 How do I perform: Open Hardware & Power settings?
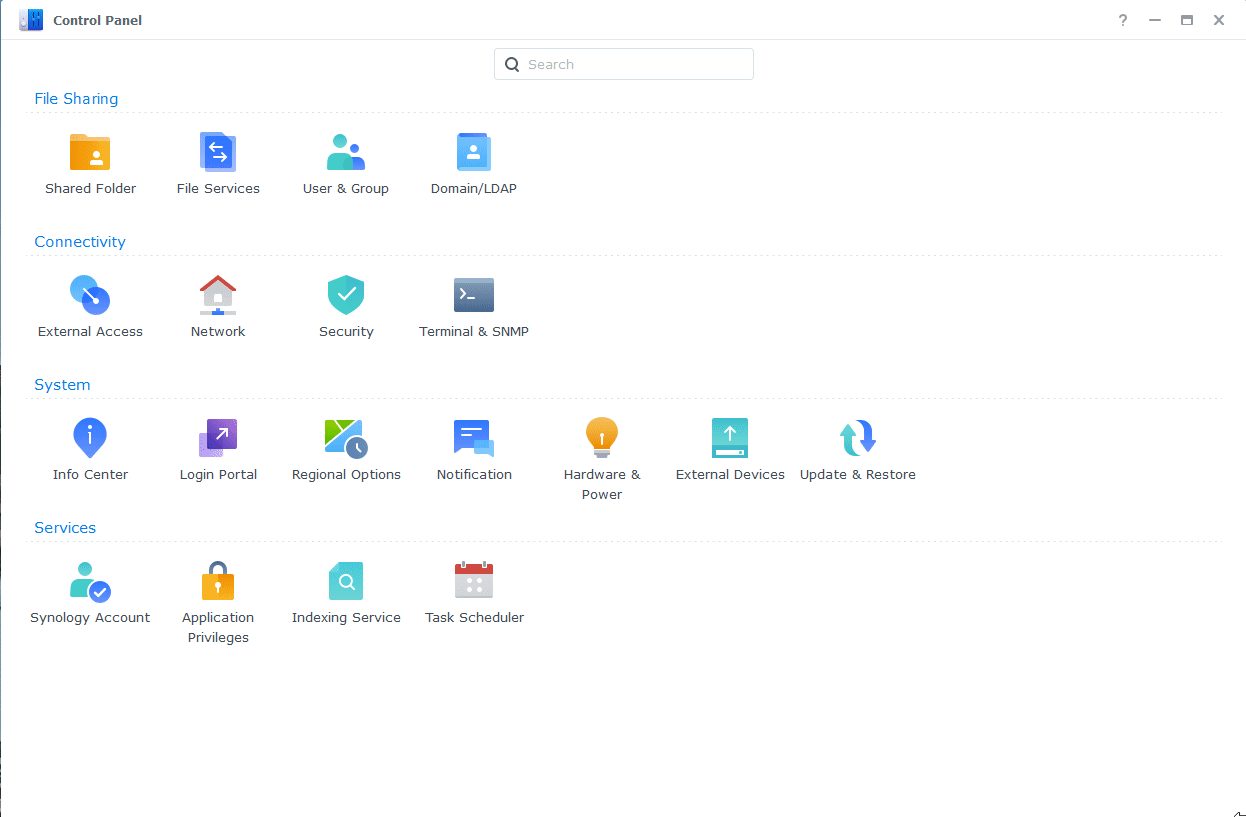tap(602, 439)
